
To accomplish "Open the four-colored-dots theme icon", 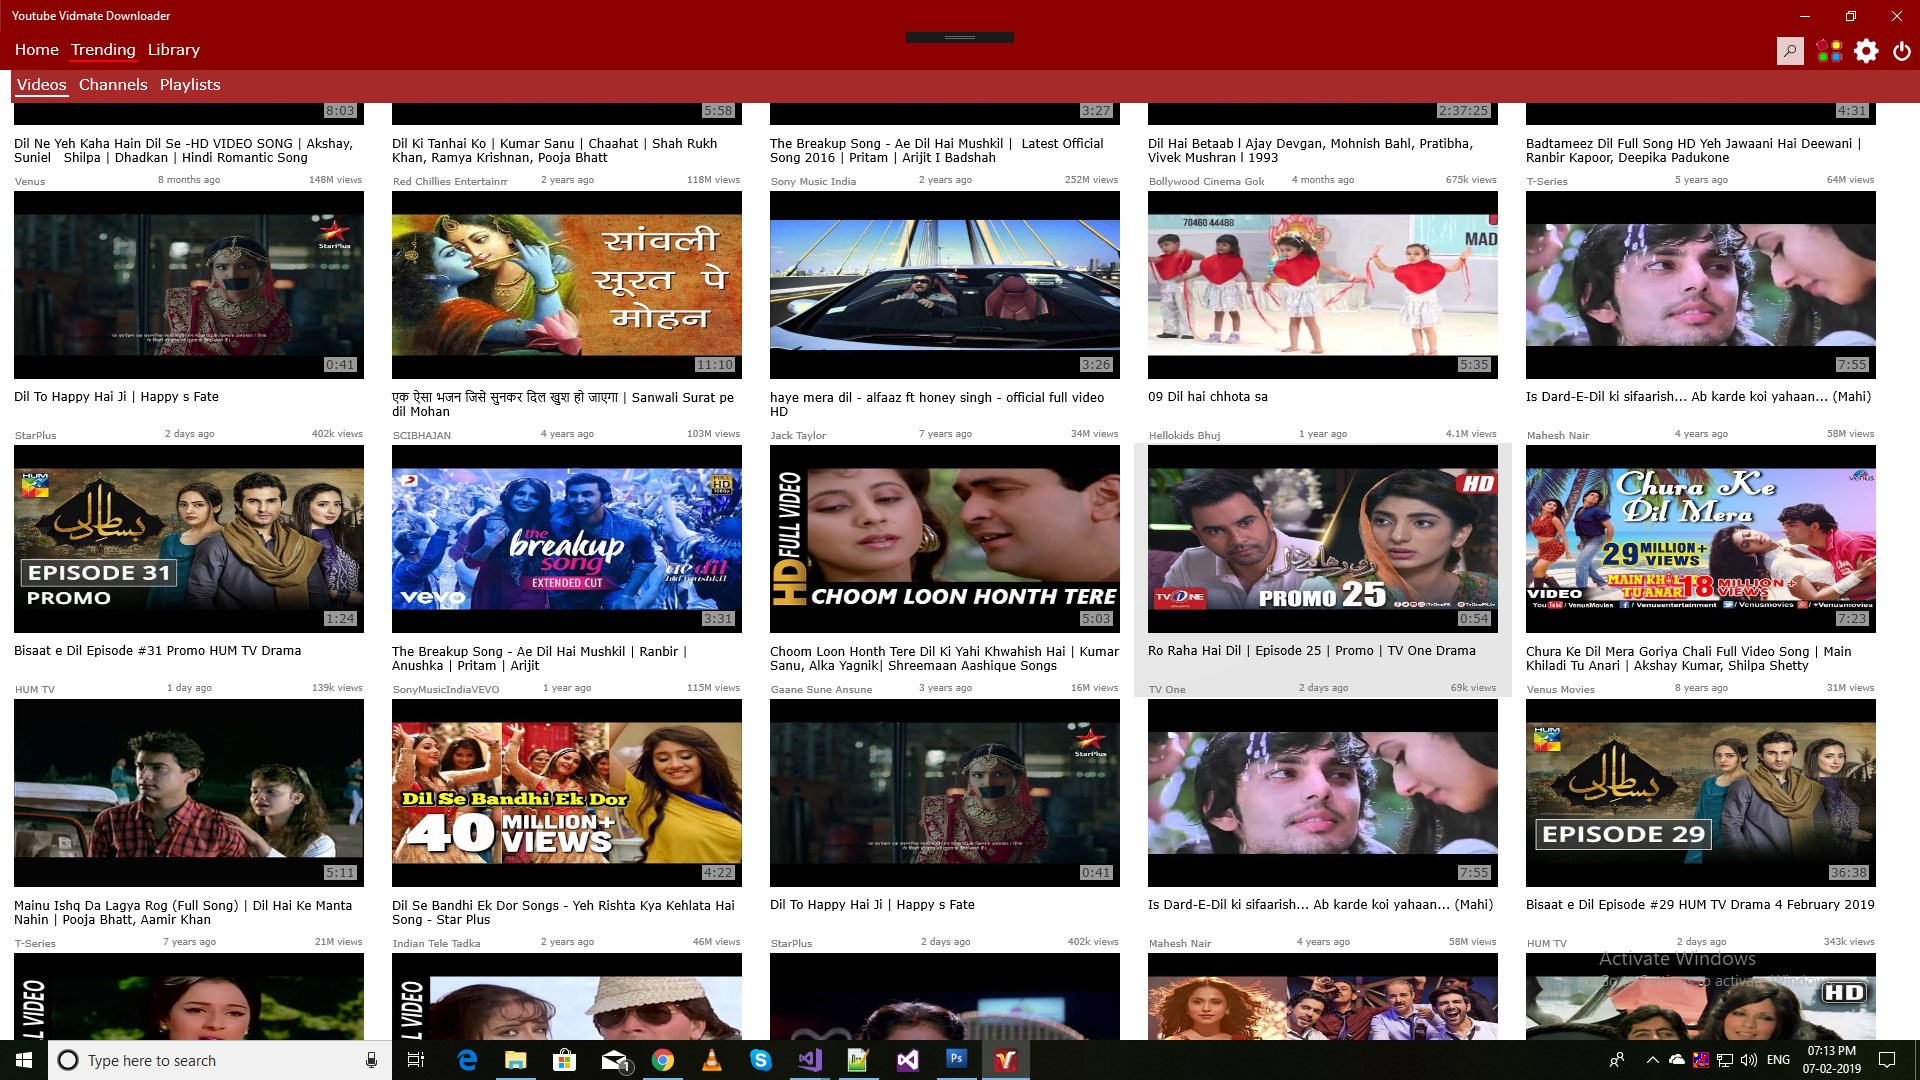I will pyautogui.click(x=1829, y=50).
